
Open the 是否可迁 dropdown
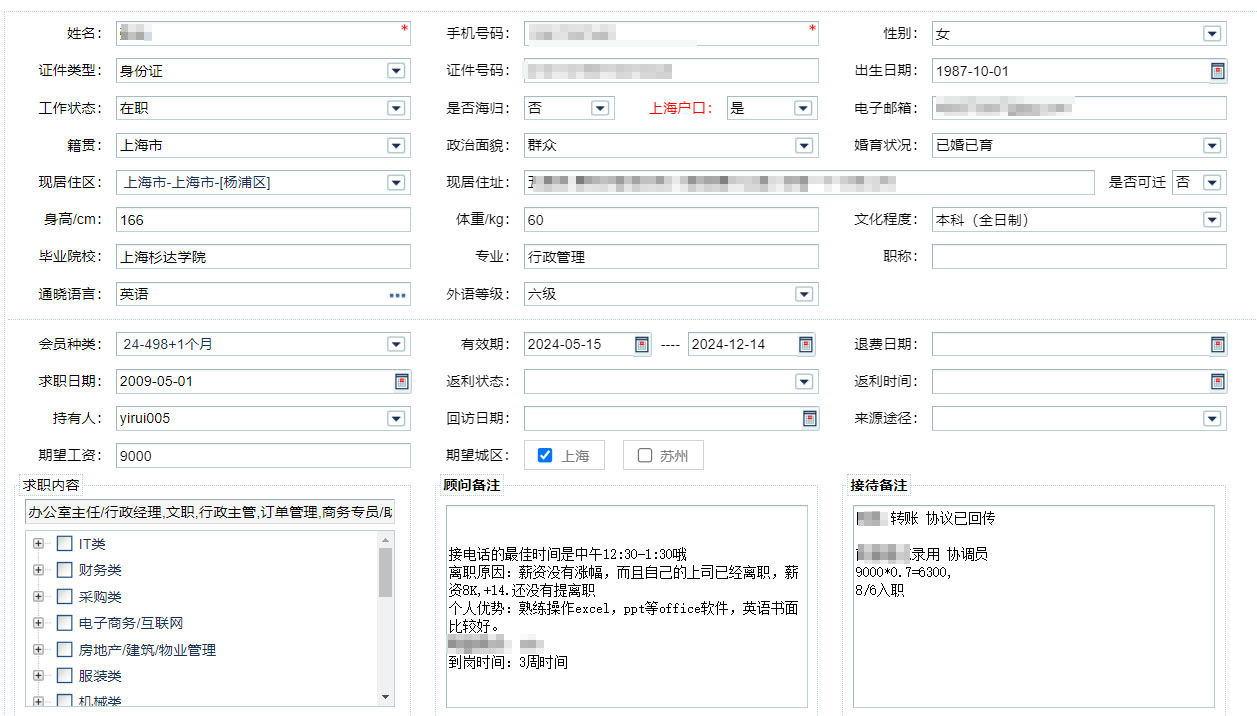click(1212, 183)
